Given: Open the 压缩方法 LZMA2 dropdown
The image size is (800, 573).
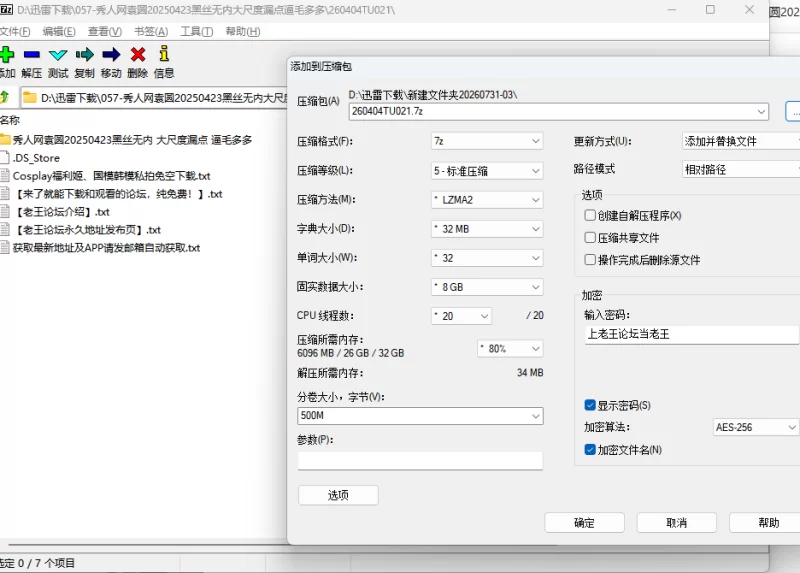Looking at the screenshot, I should (487, 200).
